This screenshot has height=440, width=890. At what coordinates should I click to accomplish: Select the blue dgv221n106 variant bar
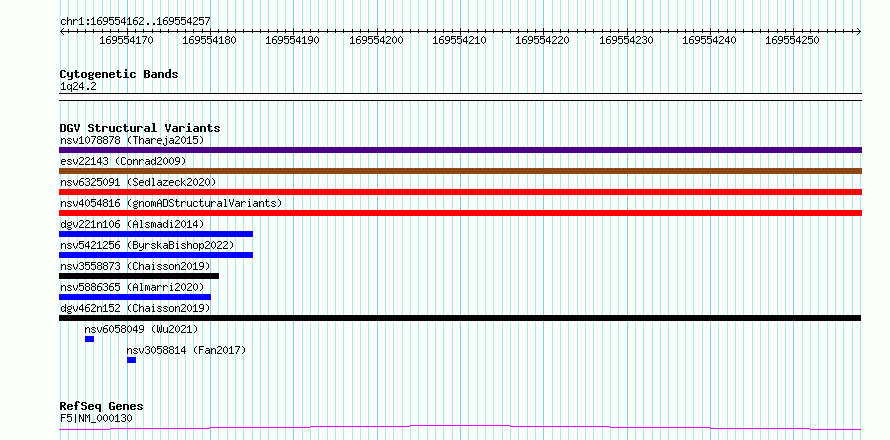tap(156, 234)
